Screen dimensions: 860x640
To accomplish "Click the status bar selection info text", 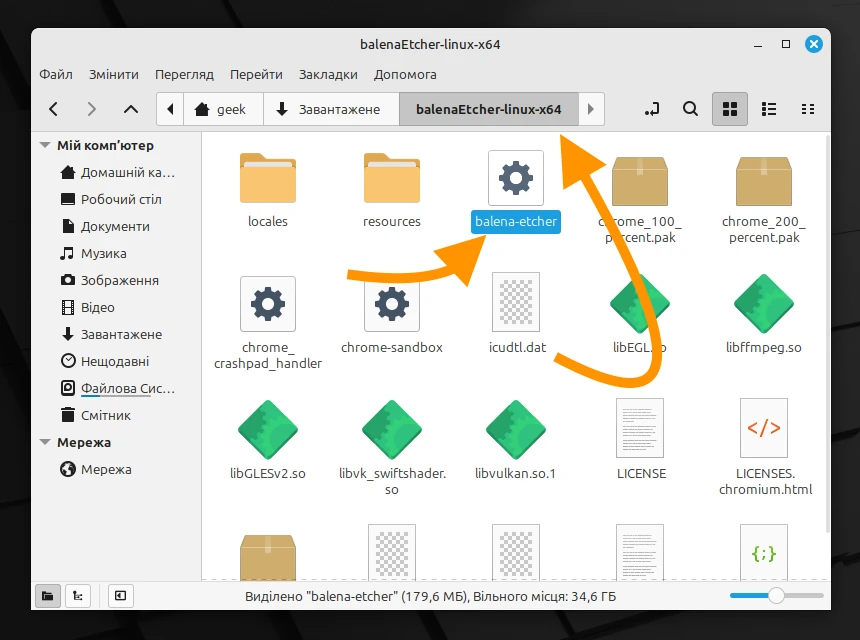I will (x=431, y=596).
